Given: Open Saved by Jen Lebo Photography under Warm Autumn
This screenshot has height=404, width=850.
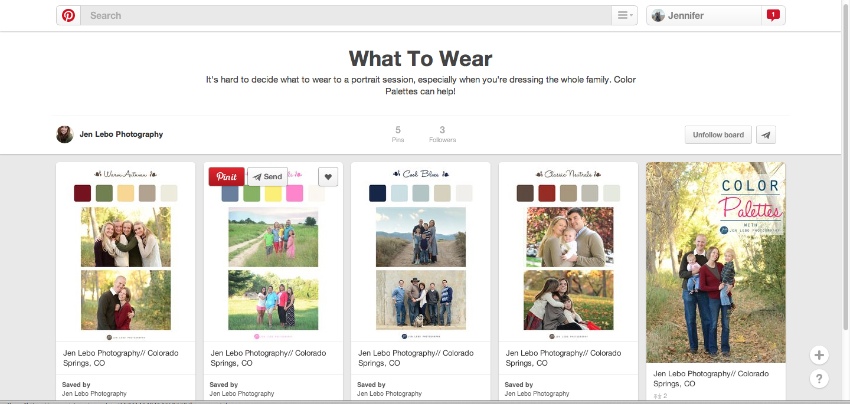Looking at the screenshot, I should 94,389.
